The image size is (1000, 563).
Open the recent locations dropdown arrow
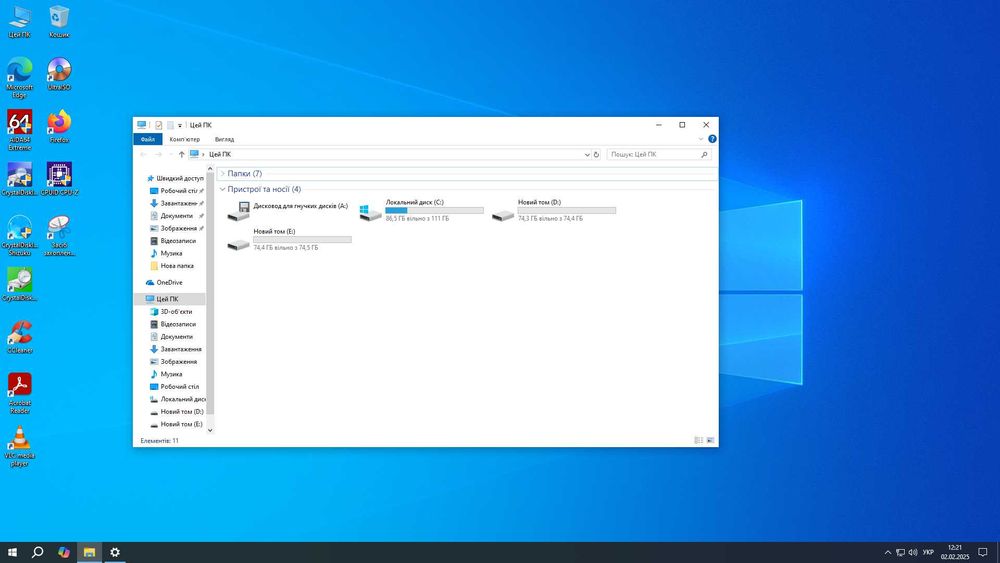point(170,154)
